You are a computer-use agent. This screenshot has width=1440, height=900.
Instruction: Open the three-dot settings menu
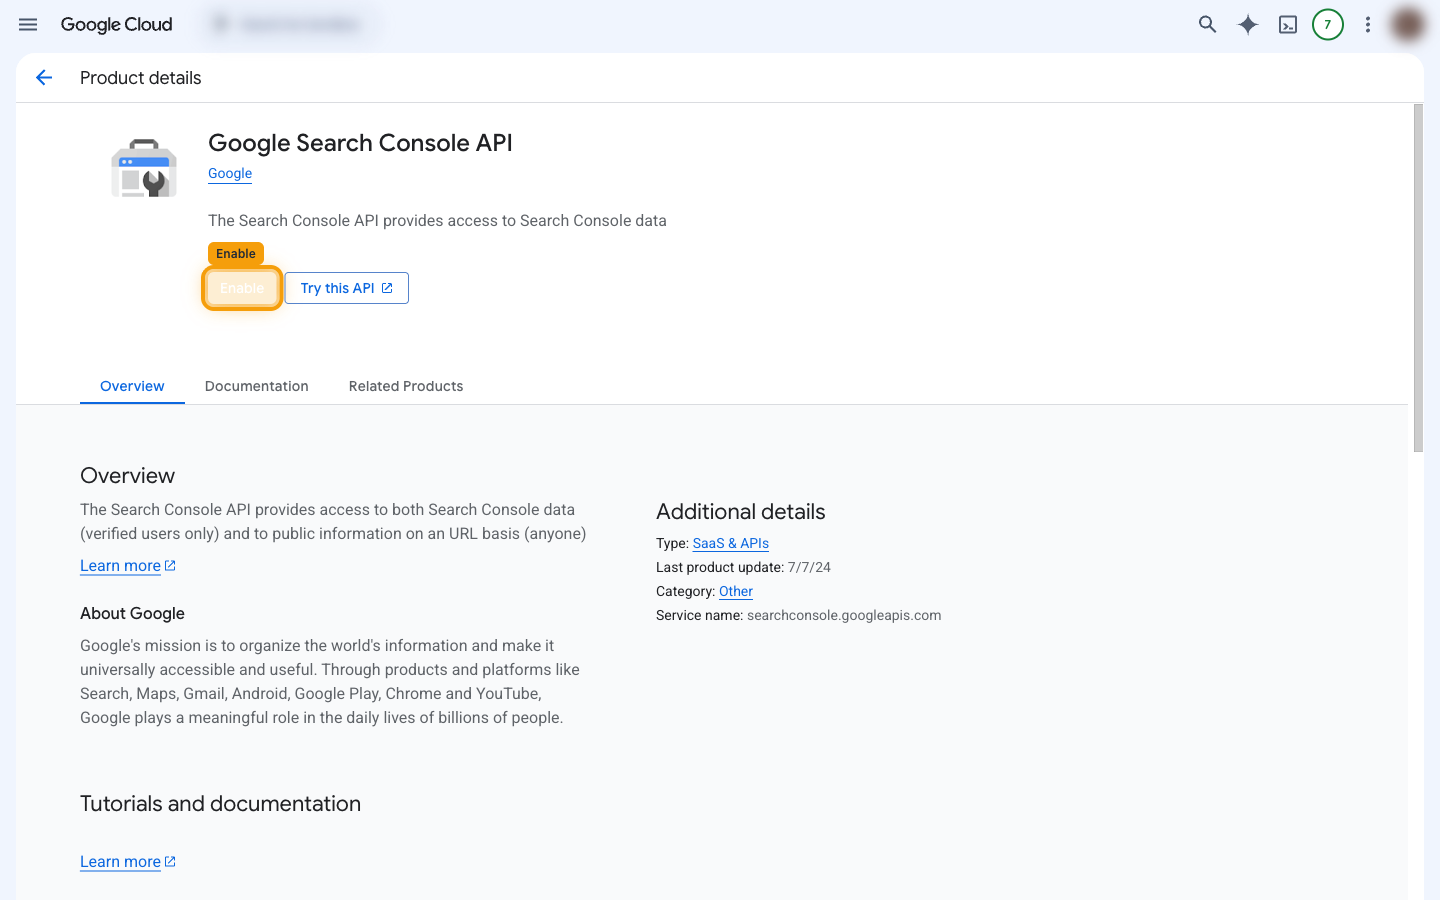click(x=1368, y=24)
